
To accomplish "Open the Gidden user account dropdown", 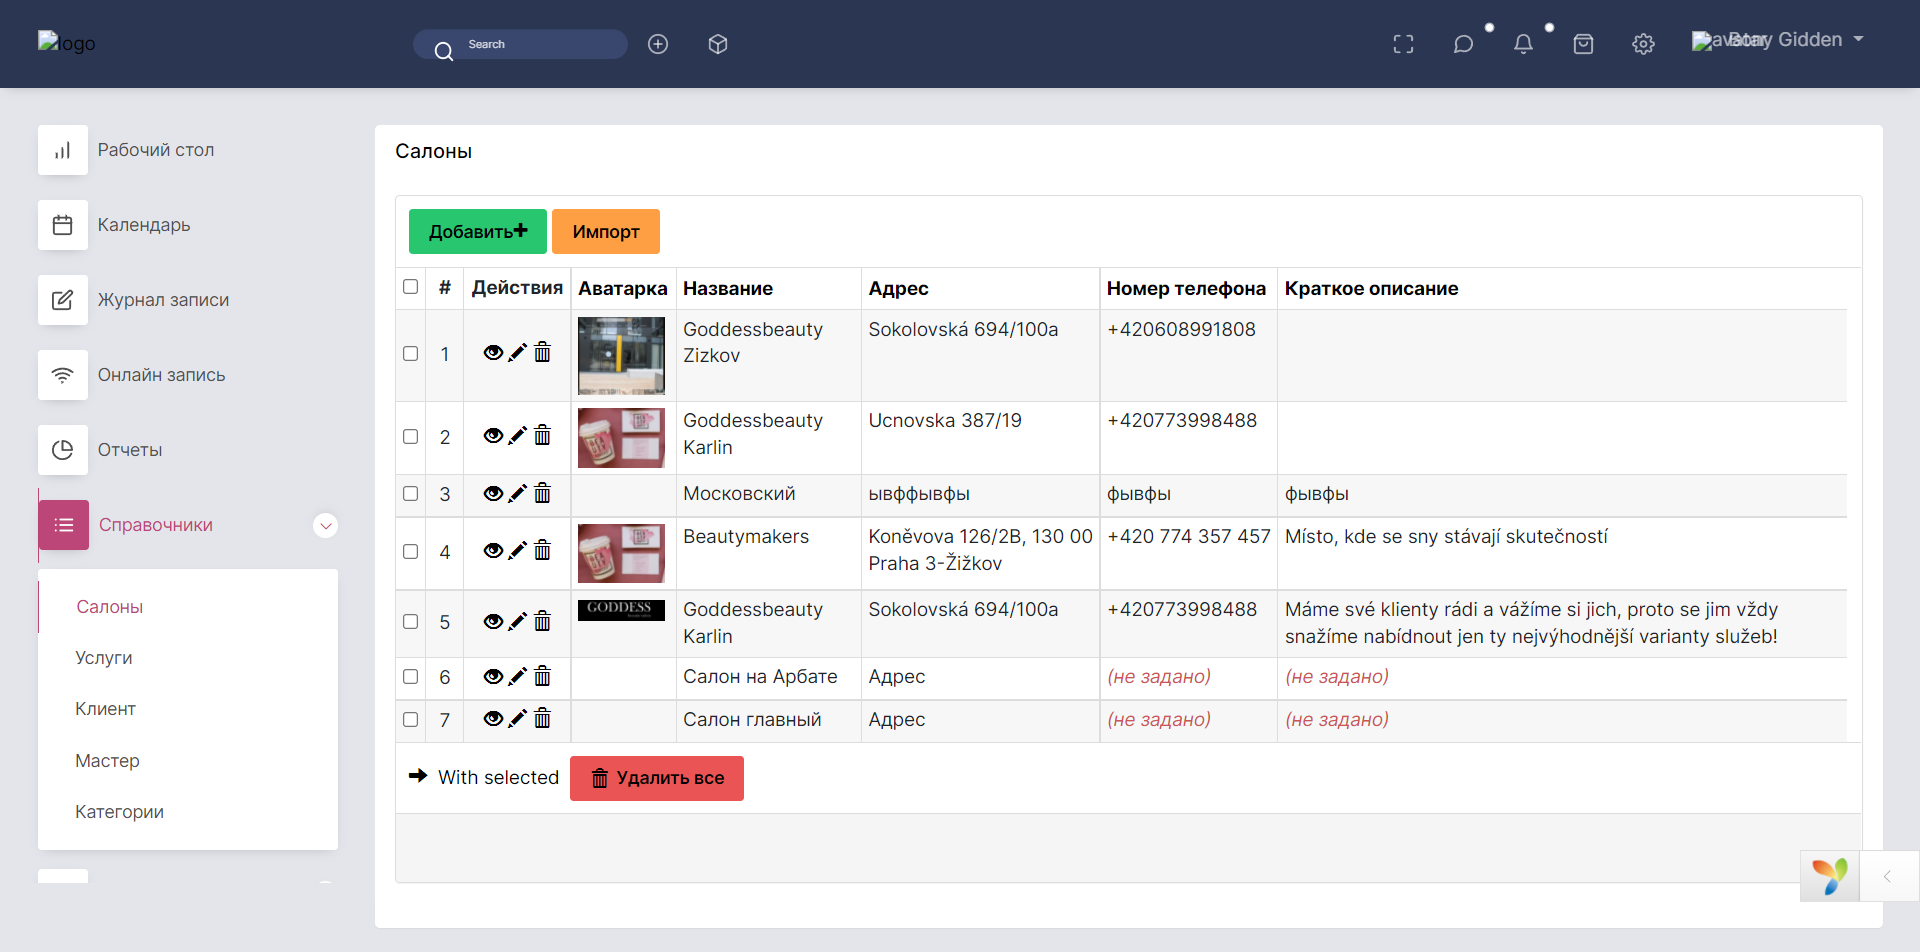I will [x=1778, y=40].
